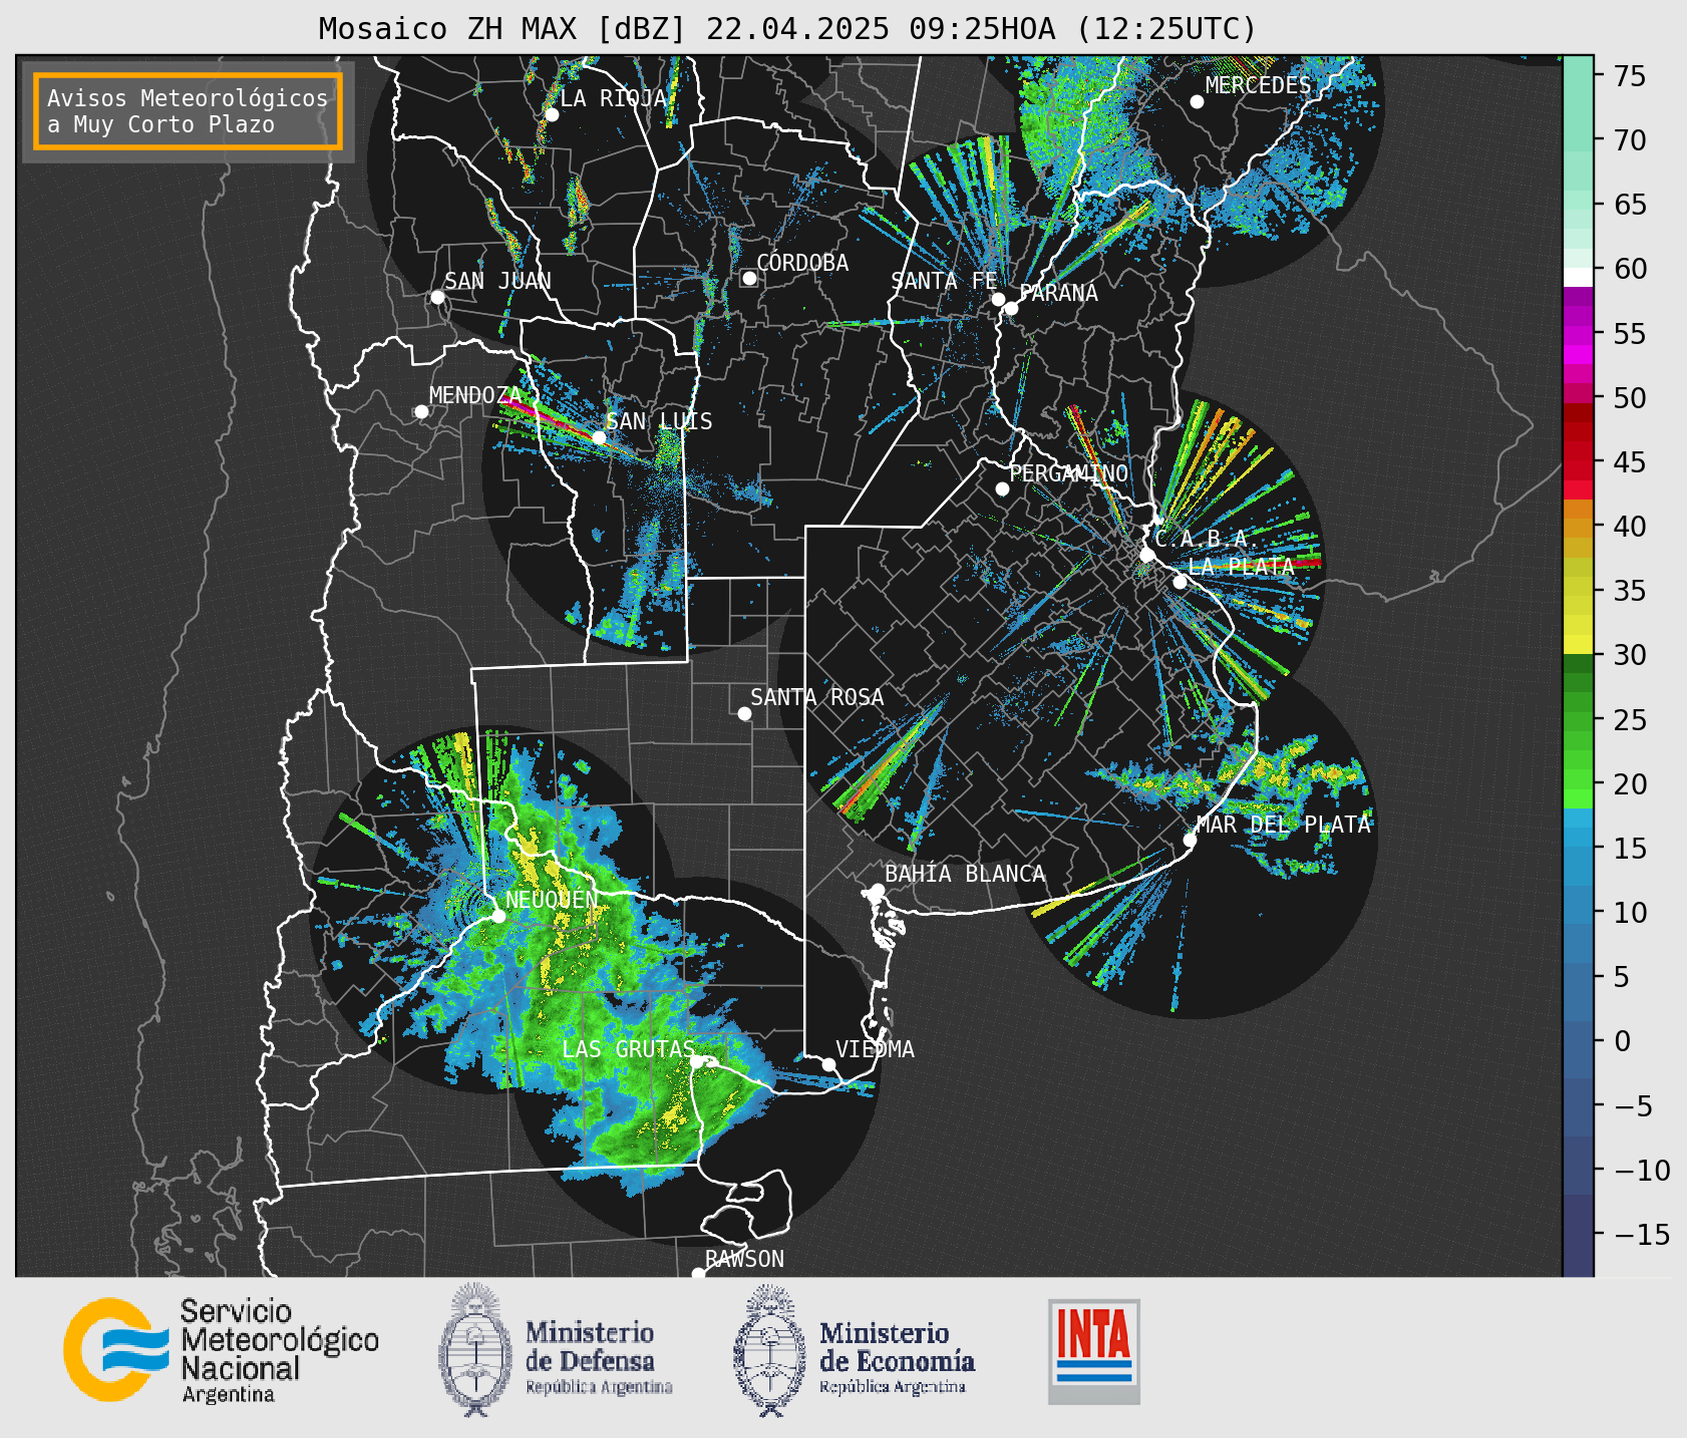Select the SAN LUIS city marker
Image resolution: width=1687 pixels, height=1438 pixels.
click(x=599, y=437)
